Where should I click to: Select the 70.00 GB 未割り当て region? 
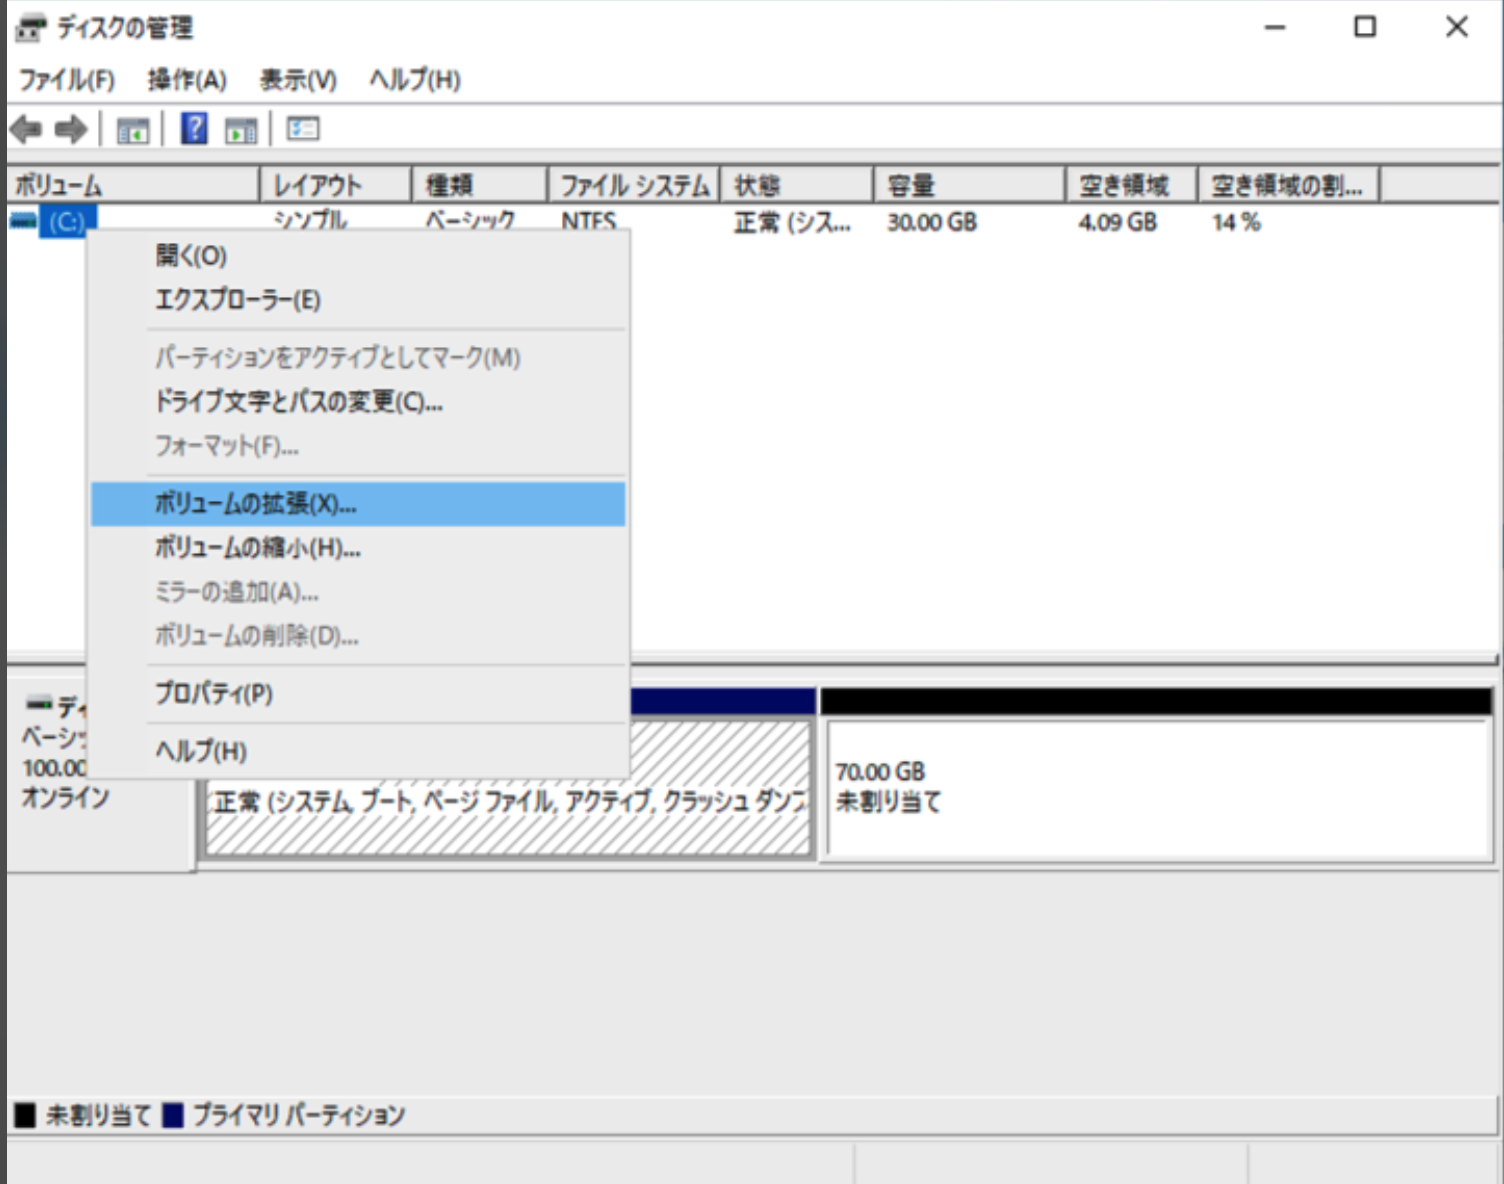click(x=1160, y=785)
